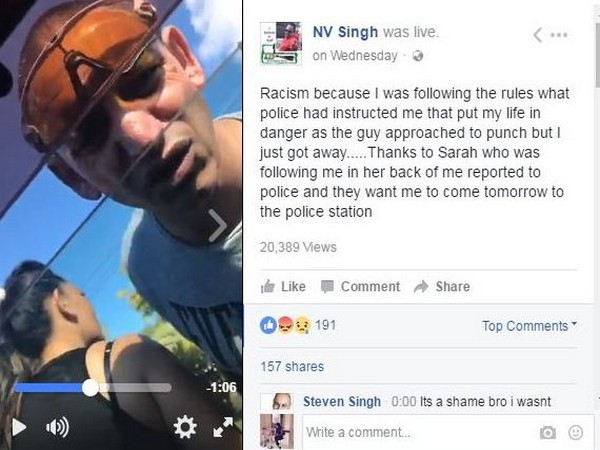The width and height of the screenshot is (600, 450).
Task: Open the NV Singh profile link
Action: coord(345,32)
